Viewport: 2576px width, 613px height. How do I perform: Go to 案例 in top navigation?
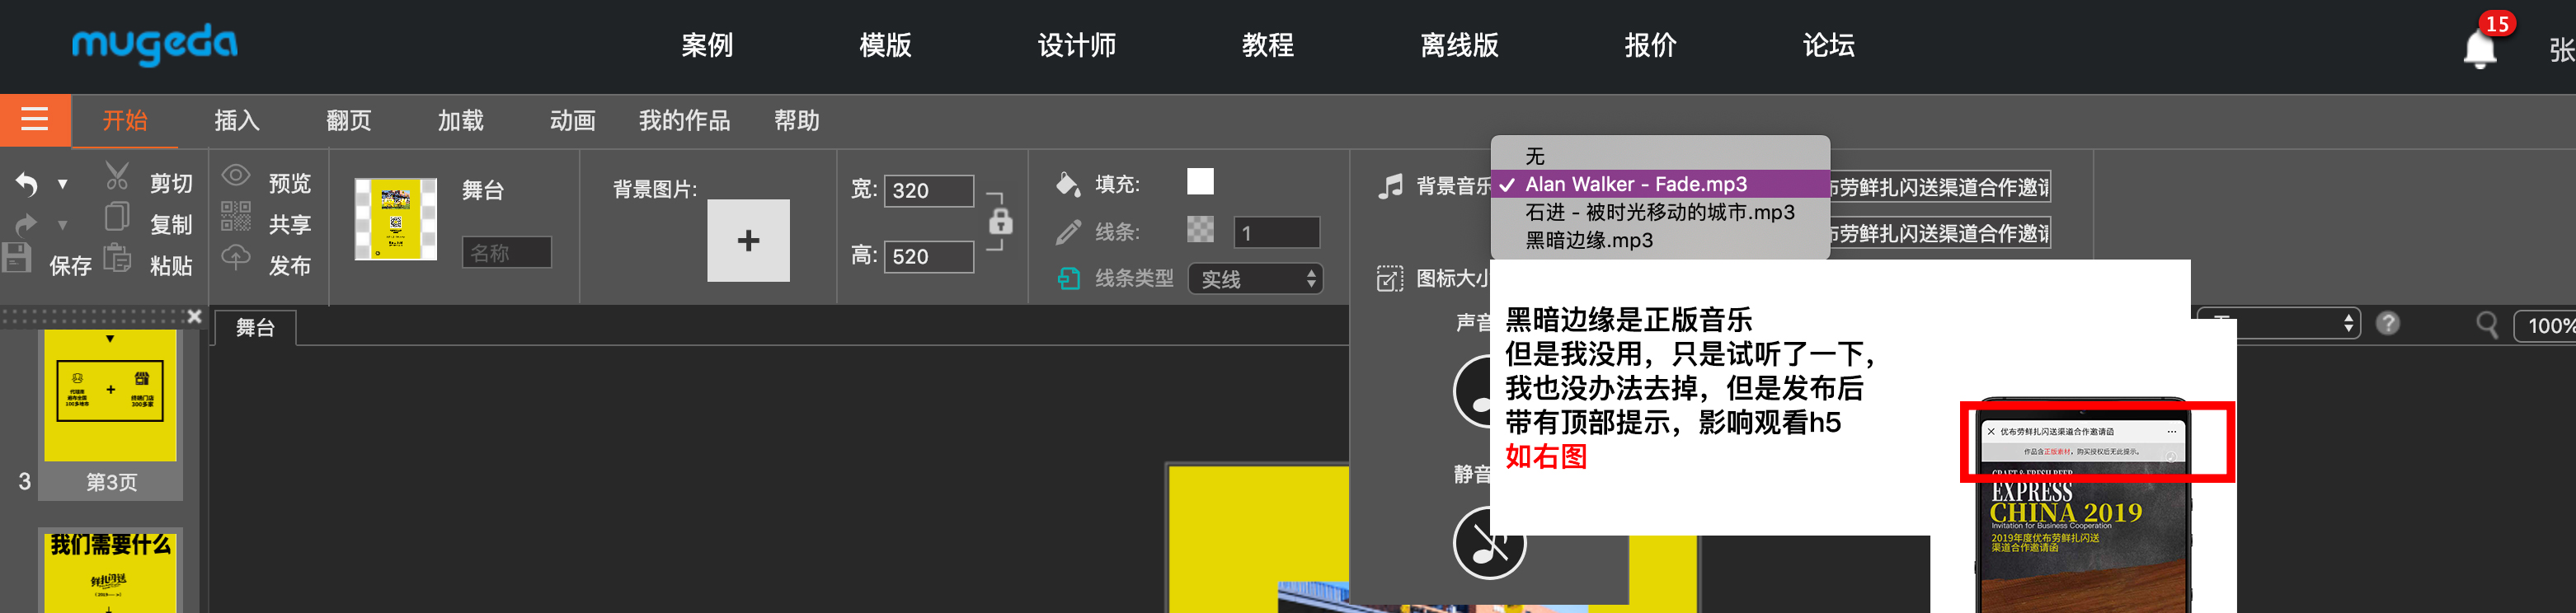click(x=707, y=45)
